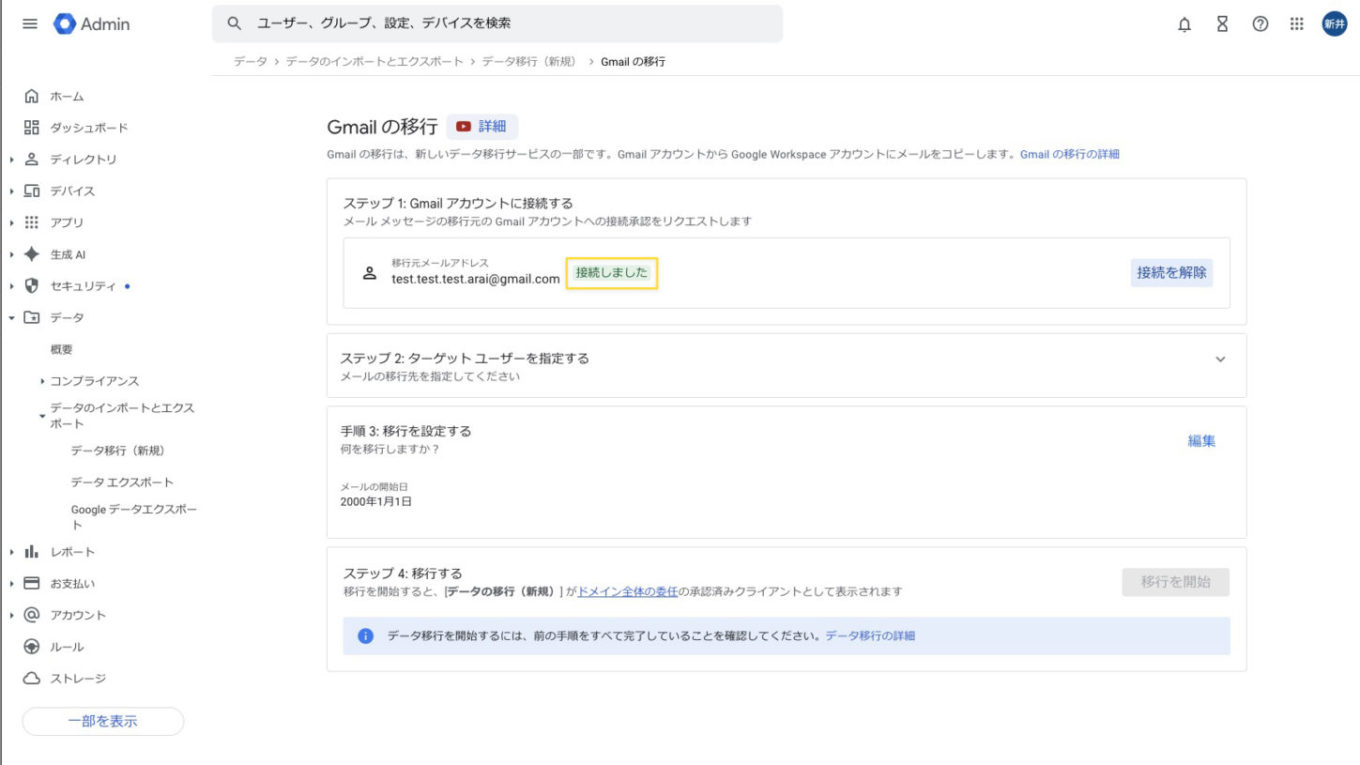Click the 接続を解除 button

tap(1171, 272)
